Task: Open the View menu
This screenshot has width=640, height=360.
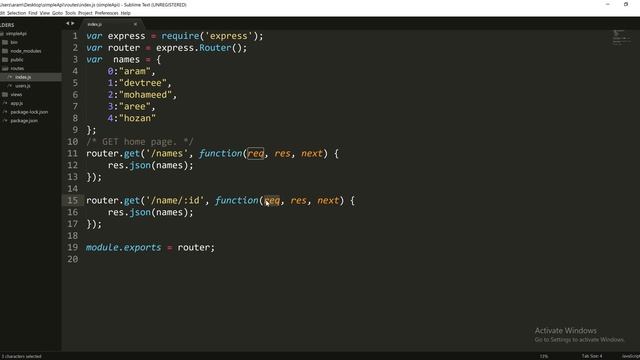Action: (44, 13)
